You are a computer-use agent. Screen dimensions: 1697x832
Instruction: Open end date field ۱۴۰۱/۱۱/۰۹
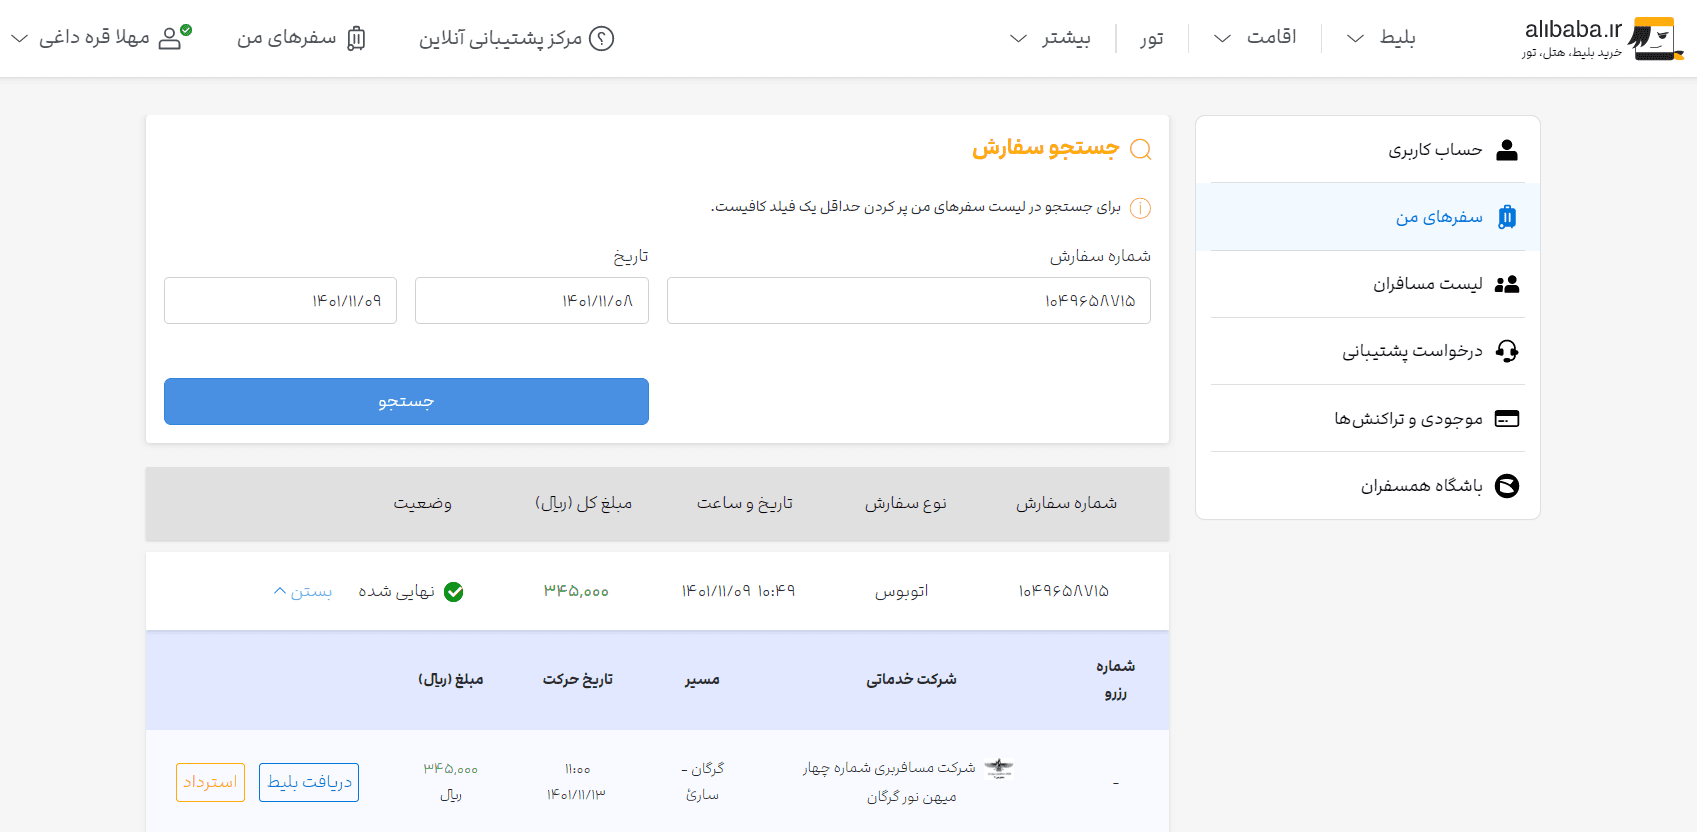click(281, 301)
